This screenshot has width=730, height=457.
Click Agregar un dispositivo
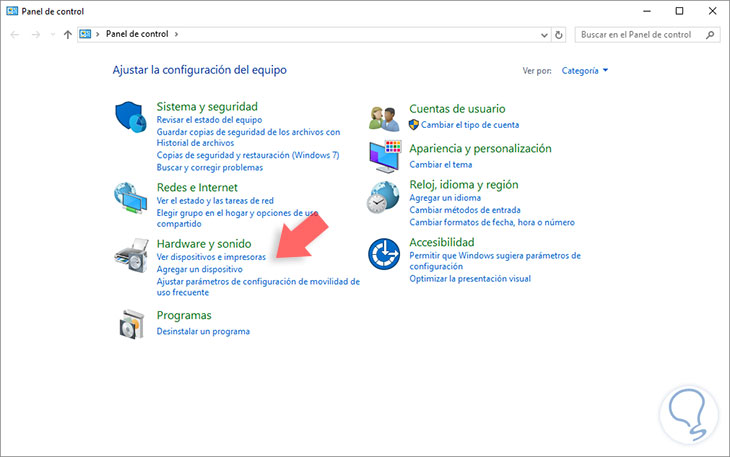(x=199, y=269)
